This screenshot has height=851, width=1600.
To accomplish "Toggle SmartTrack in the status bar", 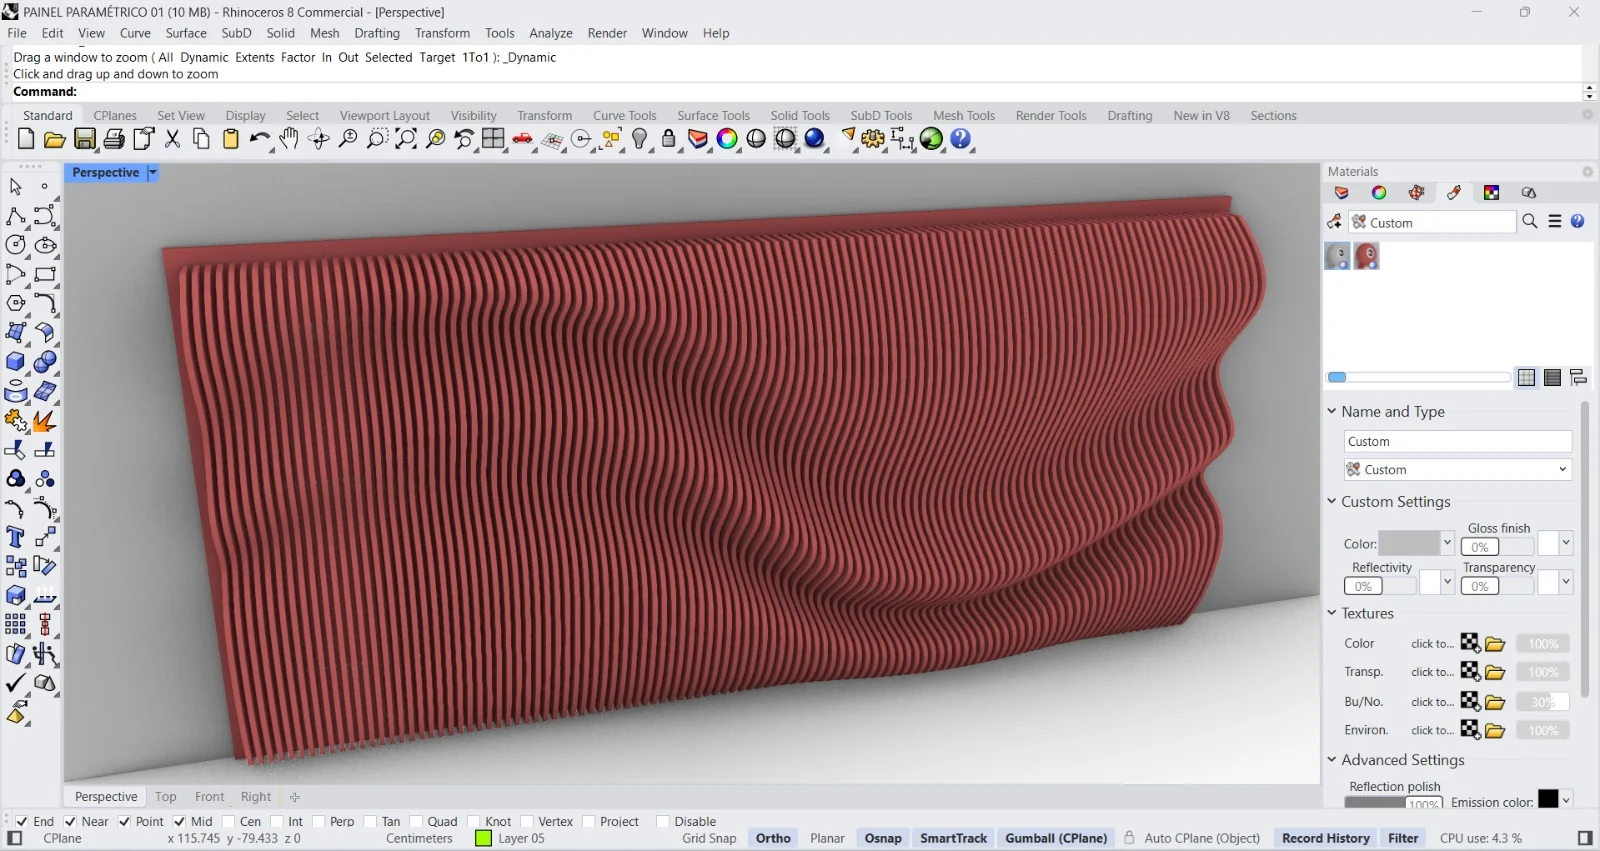I will coord(953,839).
